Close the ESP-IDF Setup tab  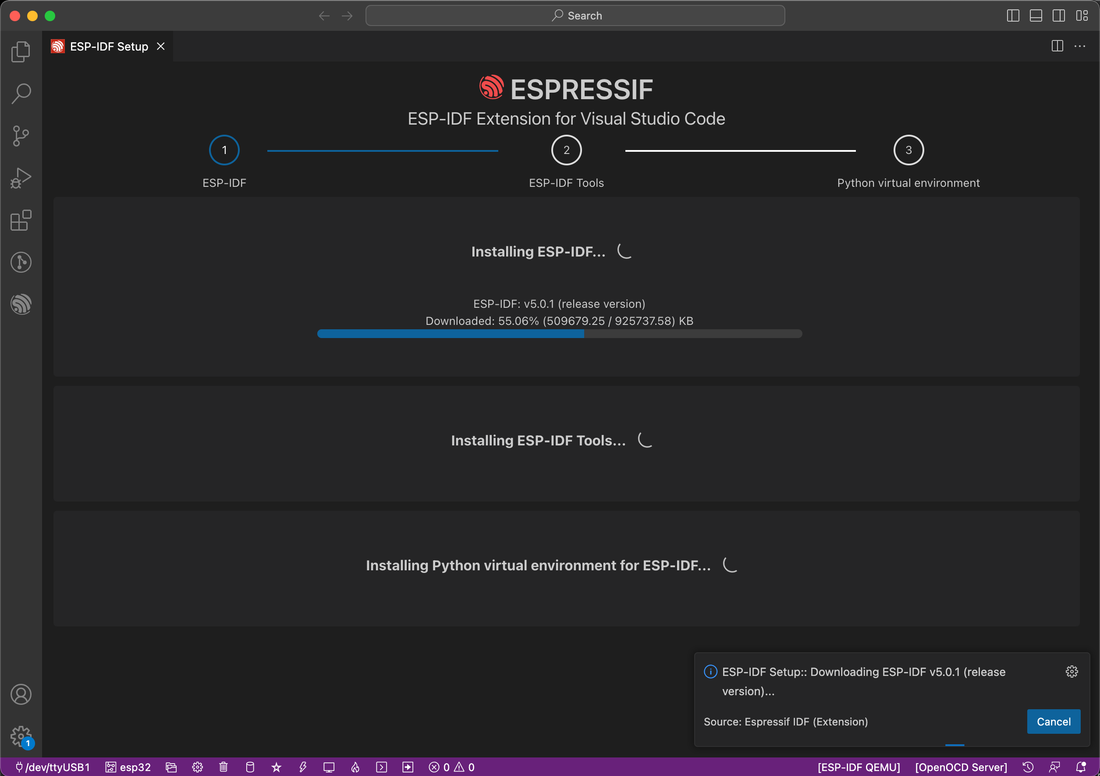(x=161, y=46)
